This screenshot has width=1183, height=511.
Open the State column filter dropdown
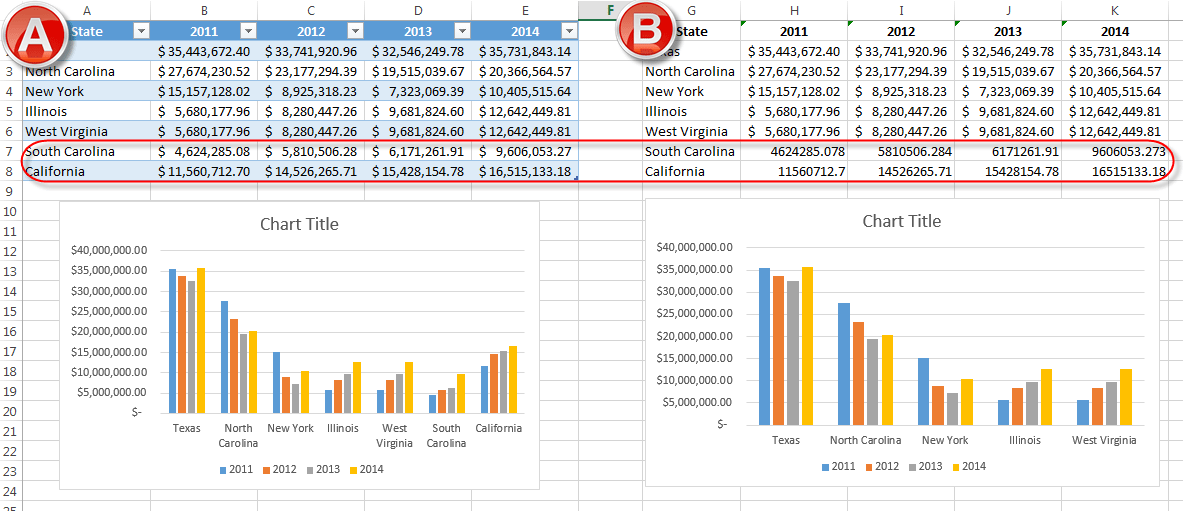point(141,31)
